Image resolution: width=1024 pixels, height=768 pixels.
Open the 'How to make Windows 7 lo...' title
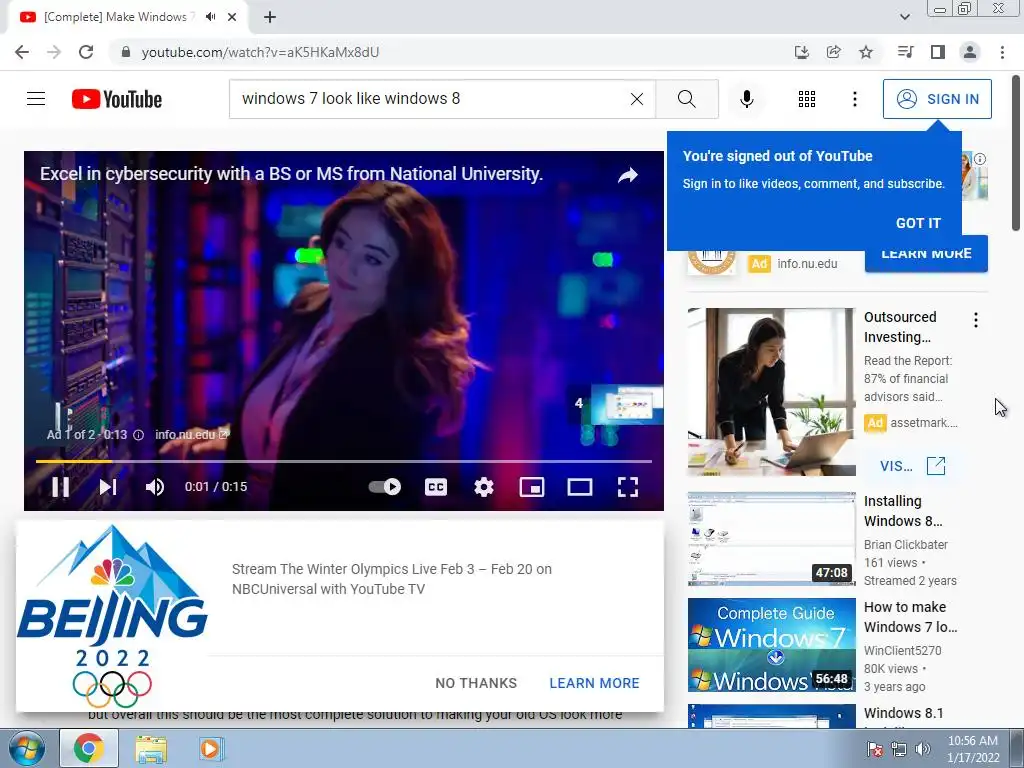click(910, 617)
